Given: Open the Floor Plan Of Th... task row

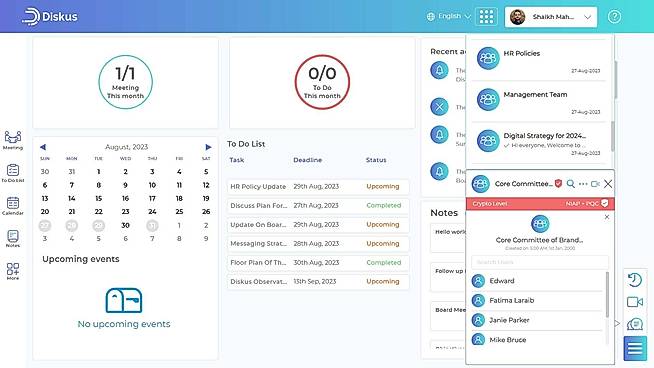Looking at the screenshot, I should click(318, 262).
